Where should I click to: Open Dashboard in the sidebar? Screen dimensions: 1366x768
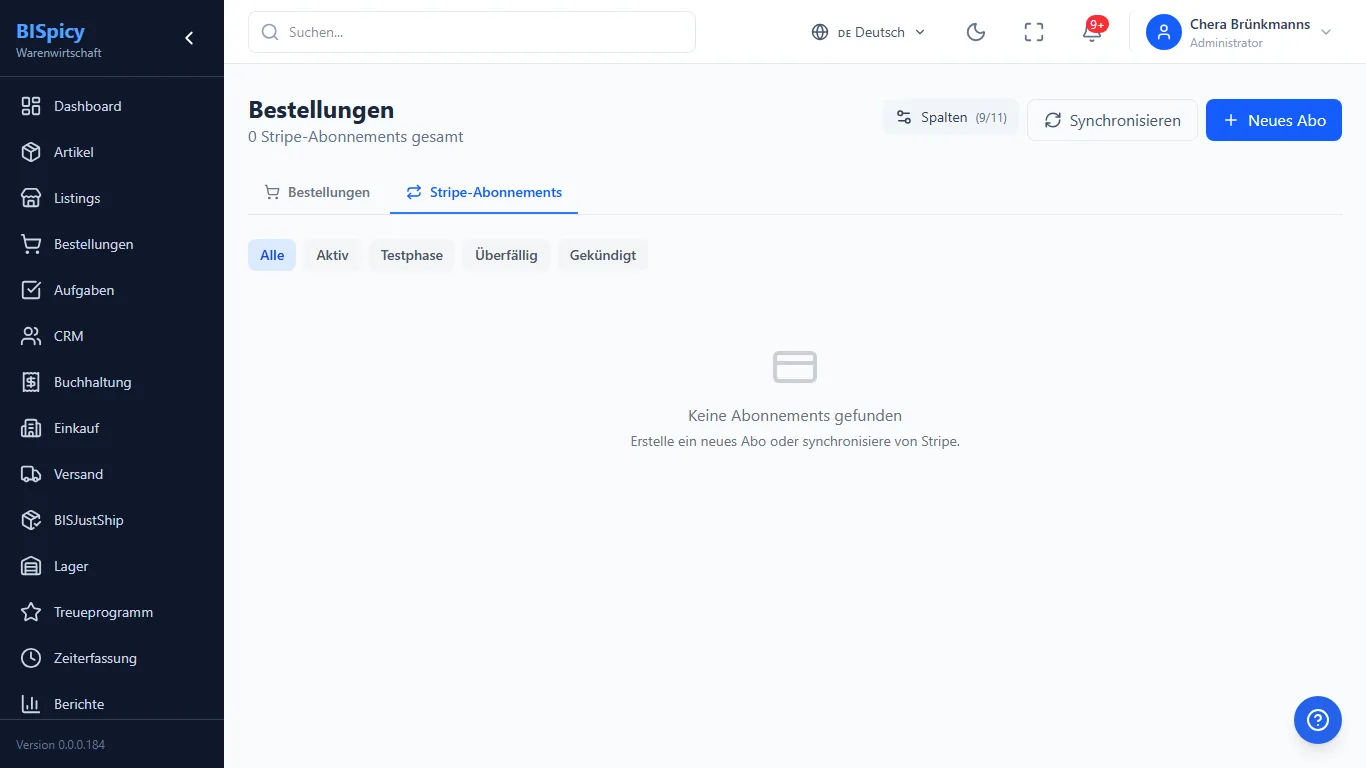112,106
